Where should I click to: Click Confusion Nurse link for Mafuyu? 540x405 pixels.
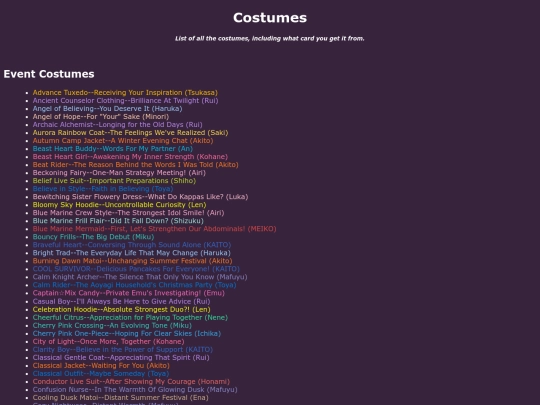tap(135, 390)
